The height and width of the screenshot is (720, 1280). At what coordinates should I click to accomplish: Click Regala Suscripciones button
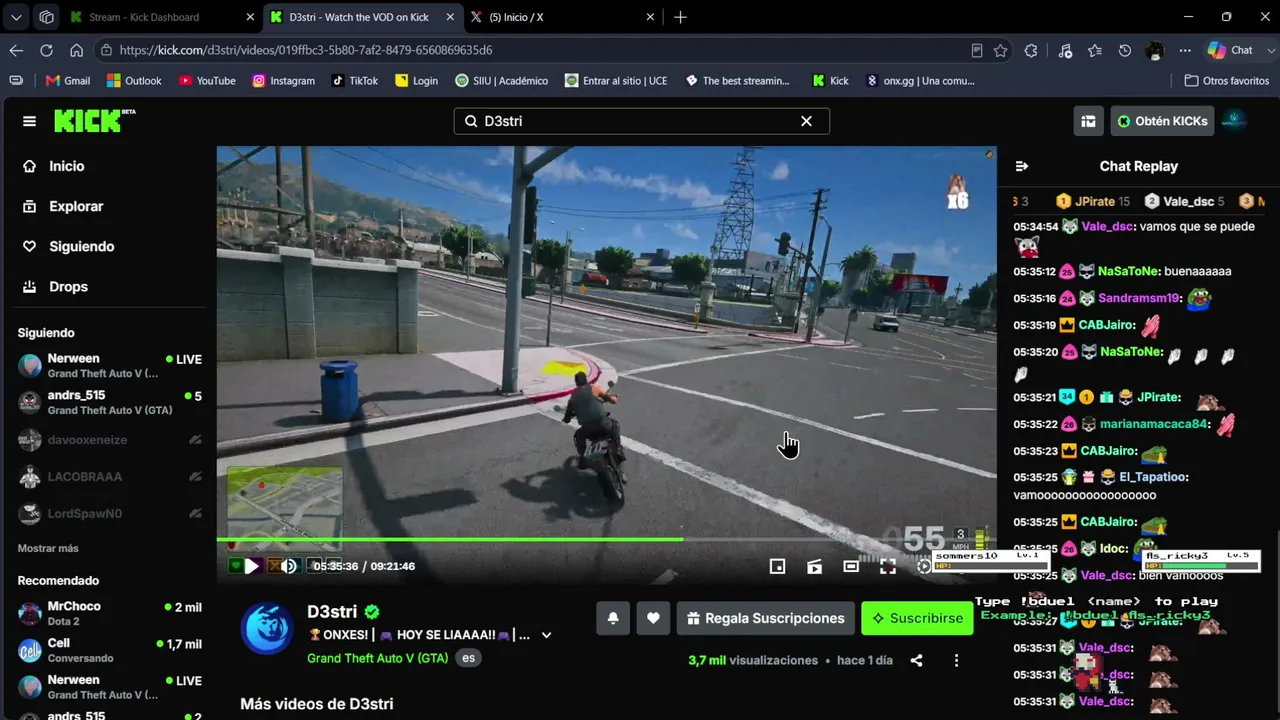click(x=765, y=618)
